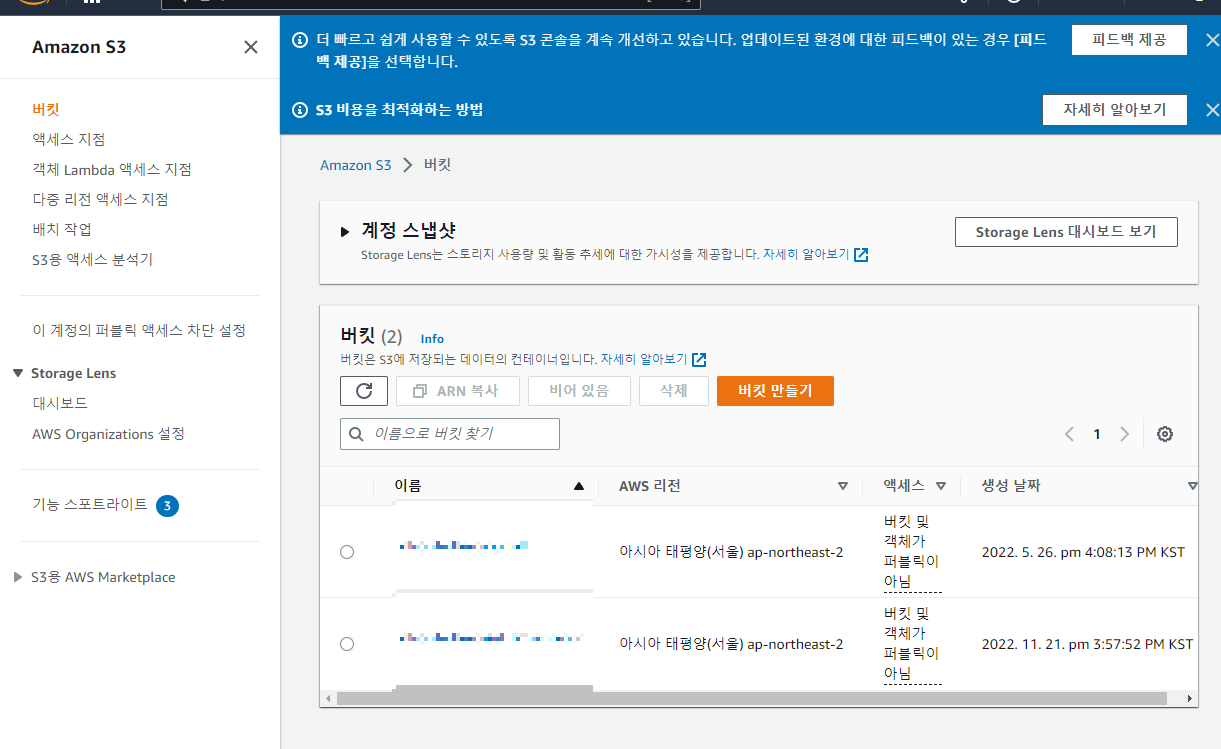Sort by 이름 column arrow
Screen dimensions: 1221x749
578,486
